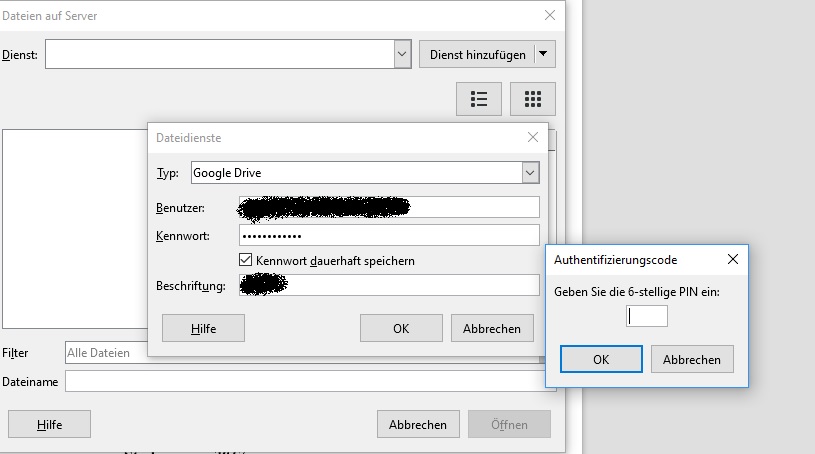Click Abbrechen in Dateien auf Server window
This screenshot has height=454, width=815.
(418, 424)
